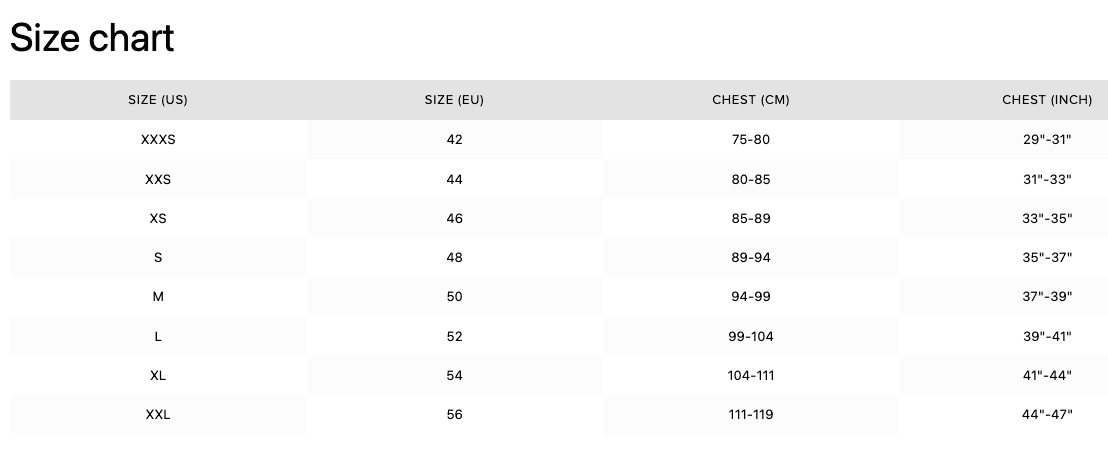Viewport: 1108px width, 468px height.
Task: Select the XXXS size cell
Action: click(158, 140)
